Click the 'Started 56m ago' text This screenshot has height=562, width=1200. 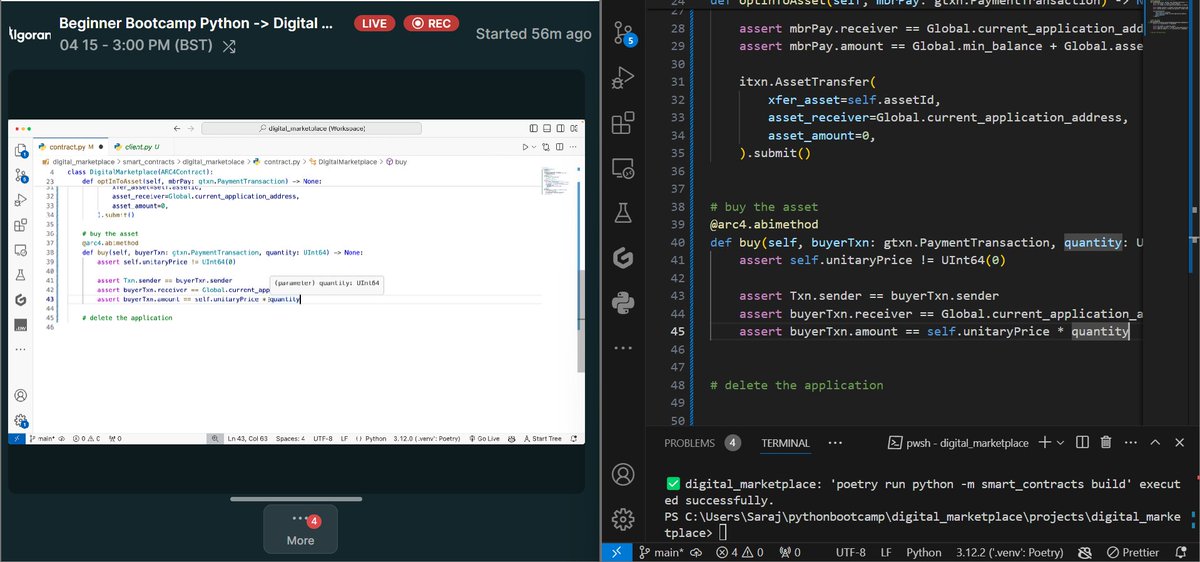(533, 33)
